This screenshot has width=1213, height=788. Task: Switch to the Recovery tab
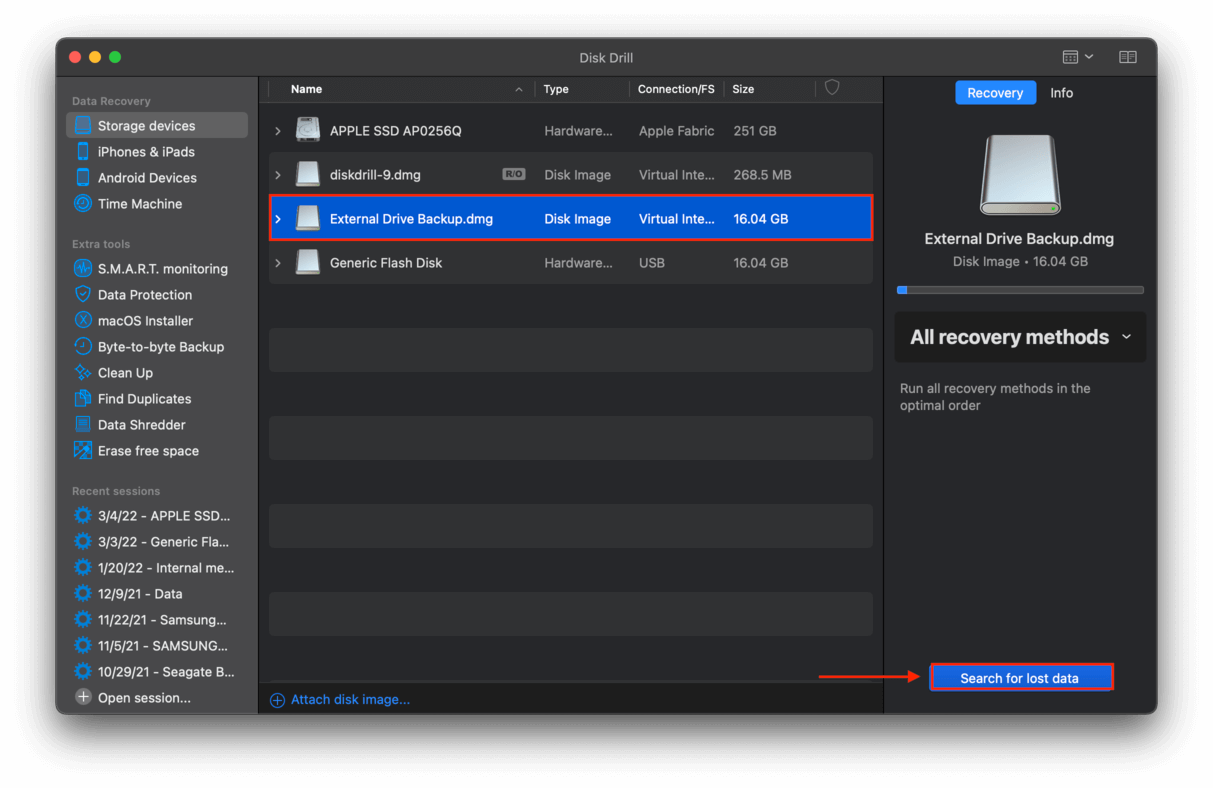(x=995, y=93)
